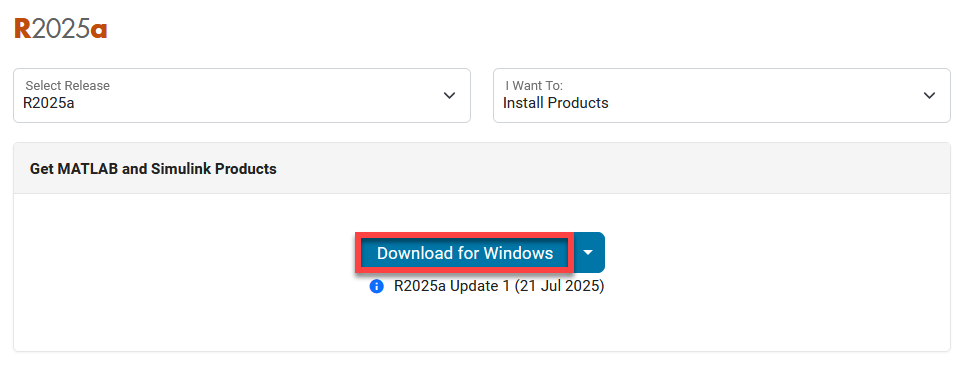Click the Select Release label
969x367 pixels.
click(x=67, y=85)
